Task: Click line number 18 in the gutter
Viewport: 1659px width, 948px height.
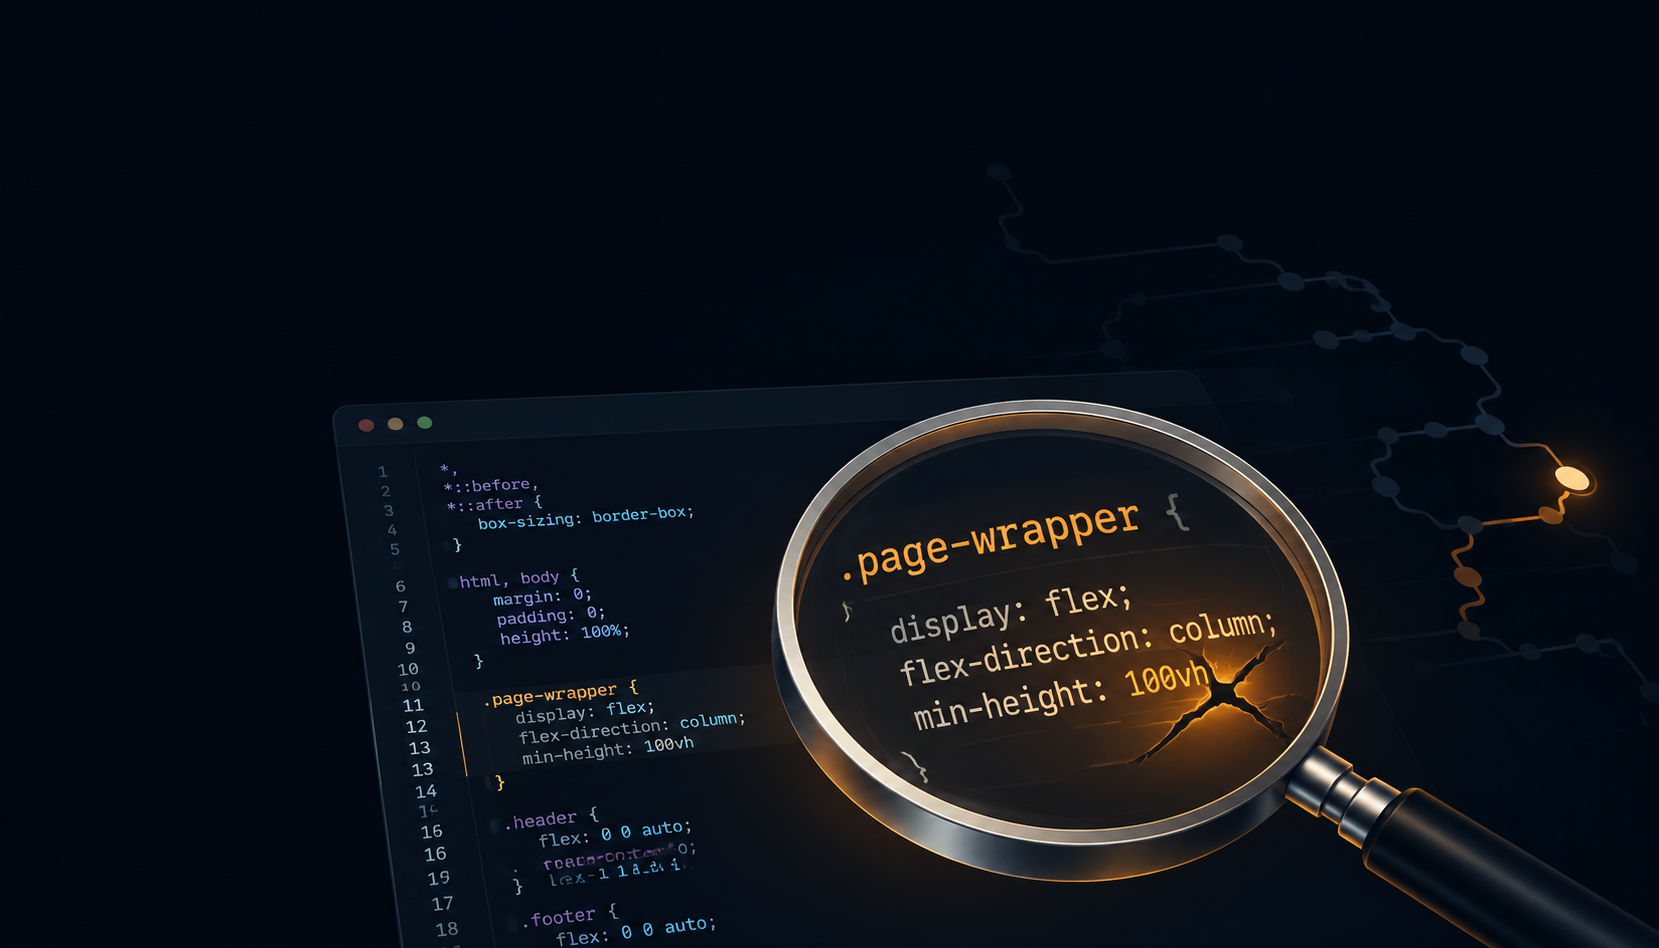Action: 446,929
